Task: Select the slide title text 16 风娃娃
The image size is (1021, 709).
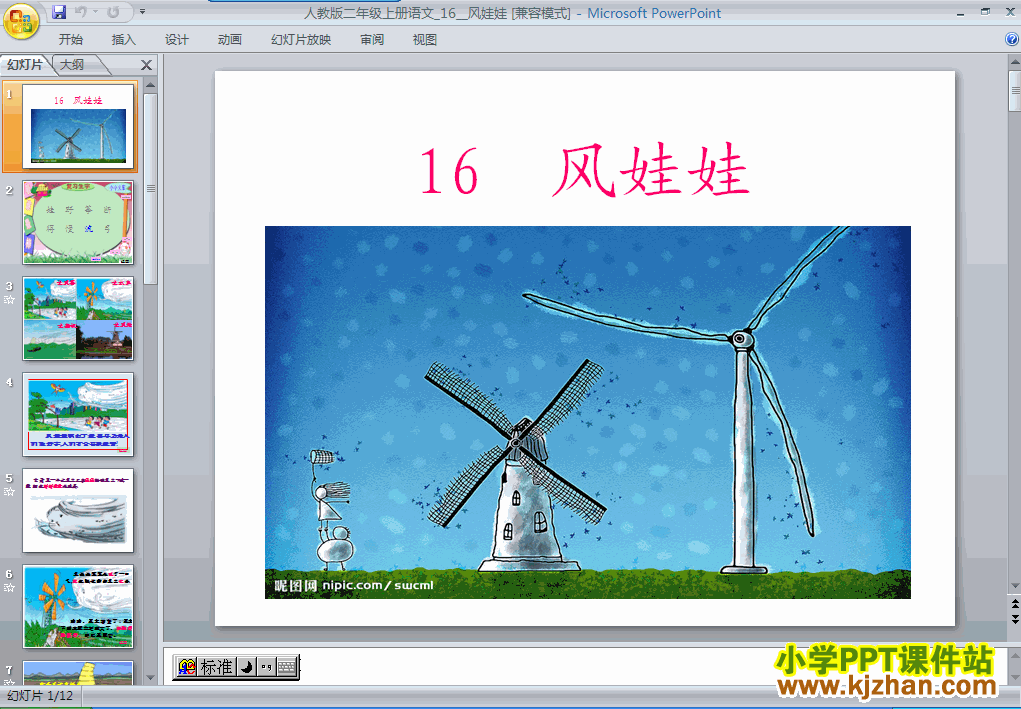Action: [584, 171]
